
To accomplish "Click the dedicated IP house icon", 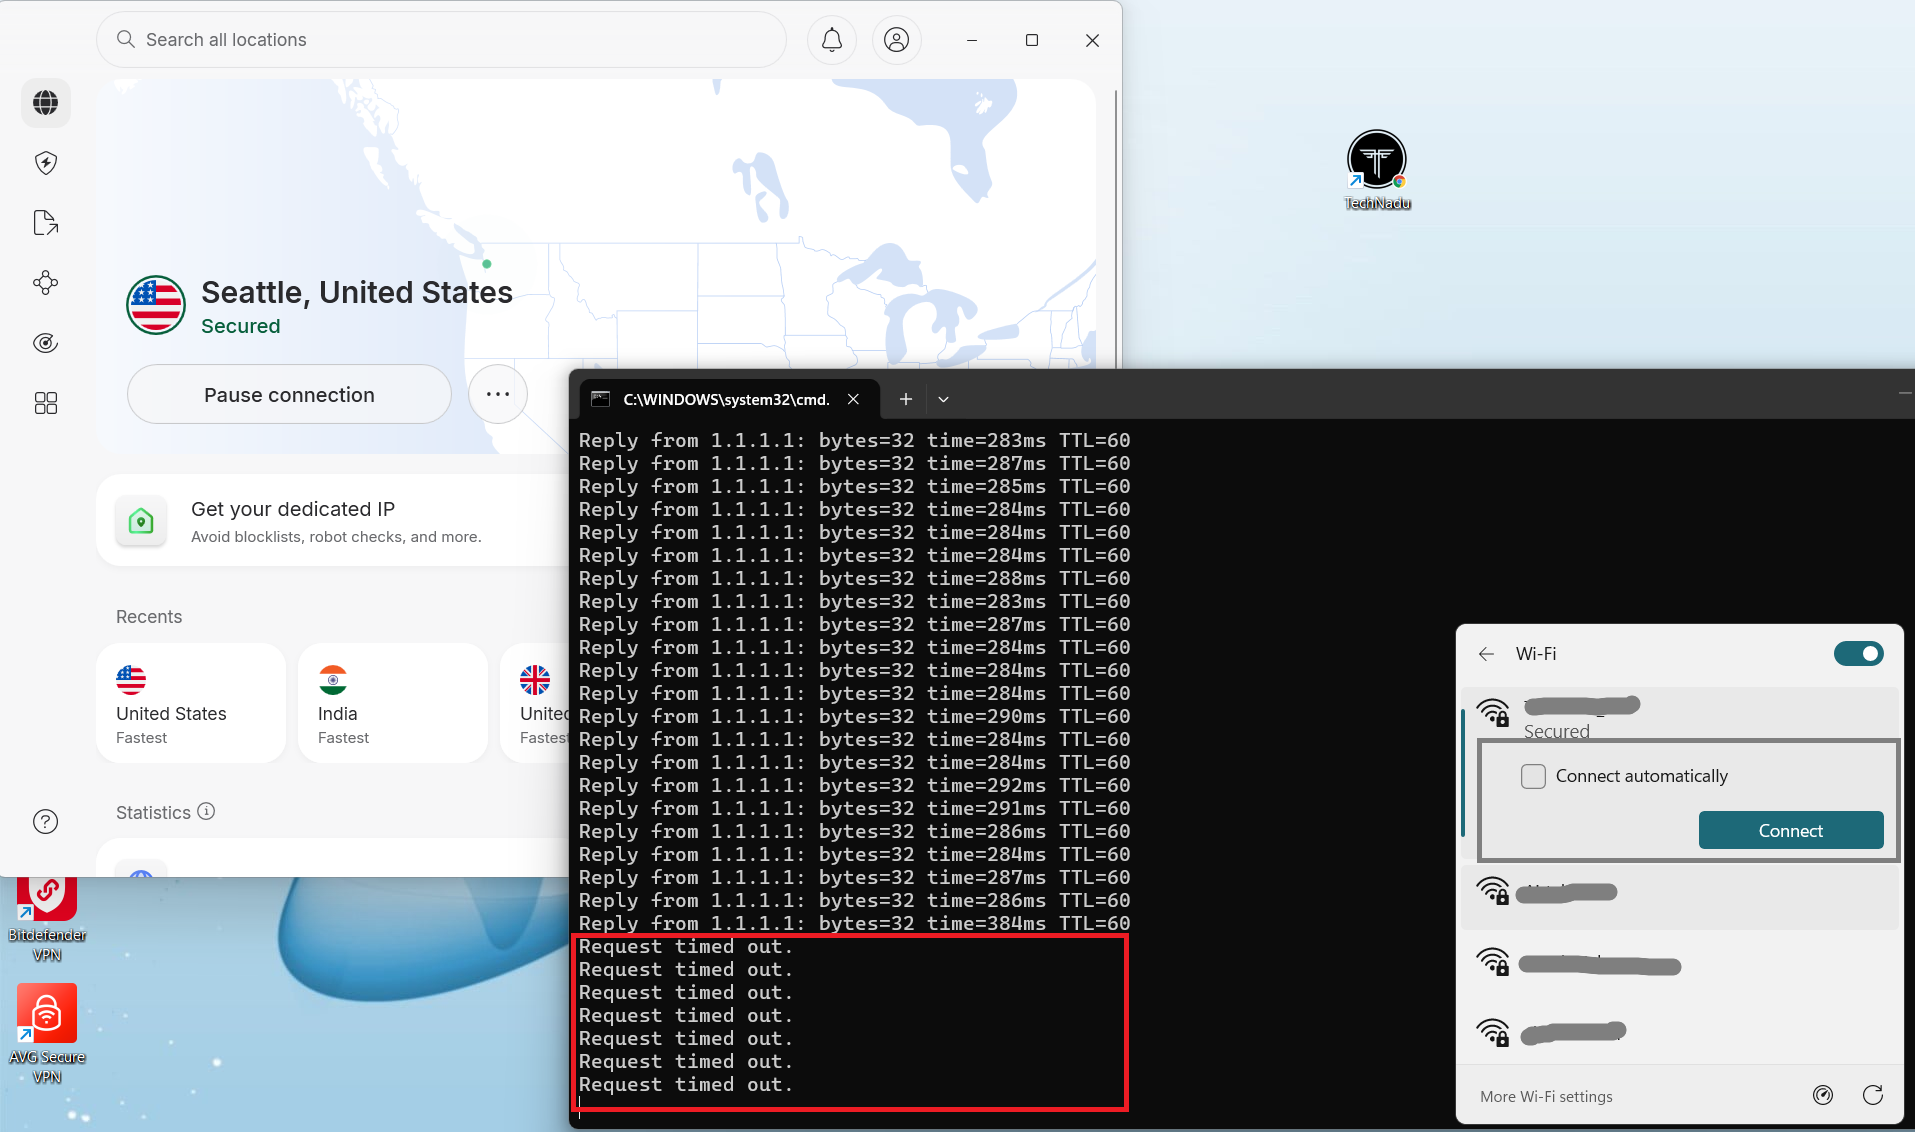I will (x=142, y=521).
